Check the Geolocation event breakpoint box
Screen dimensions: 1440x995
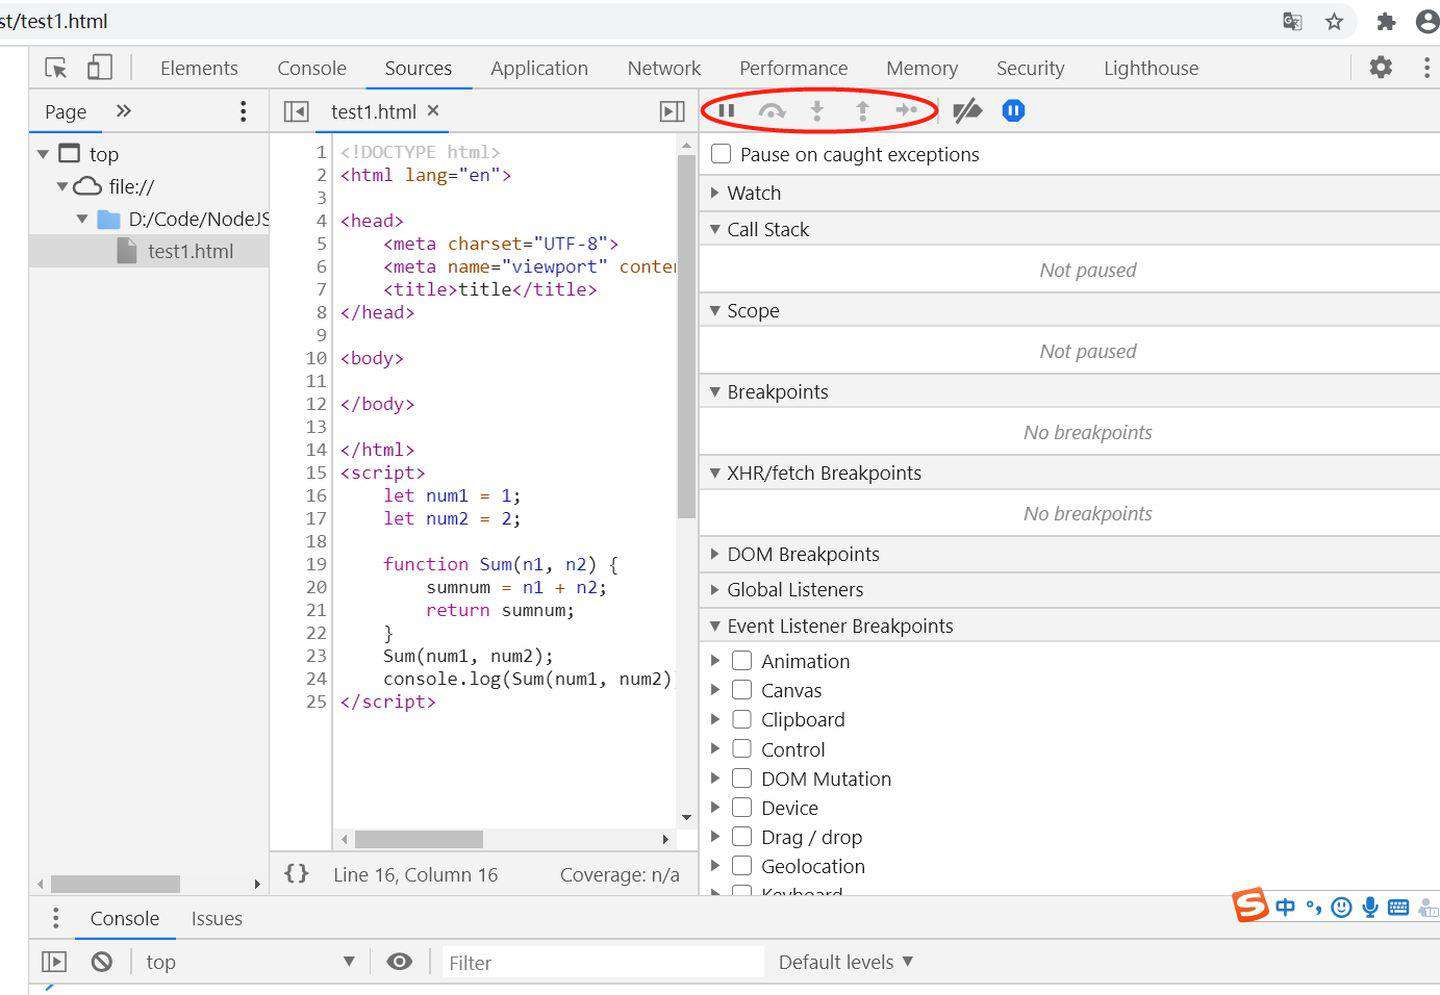742,866
